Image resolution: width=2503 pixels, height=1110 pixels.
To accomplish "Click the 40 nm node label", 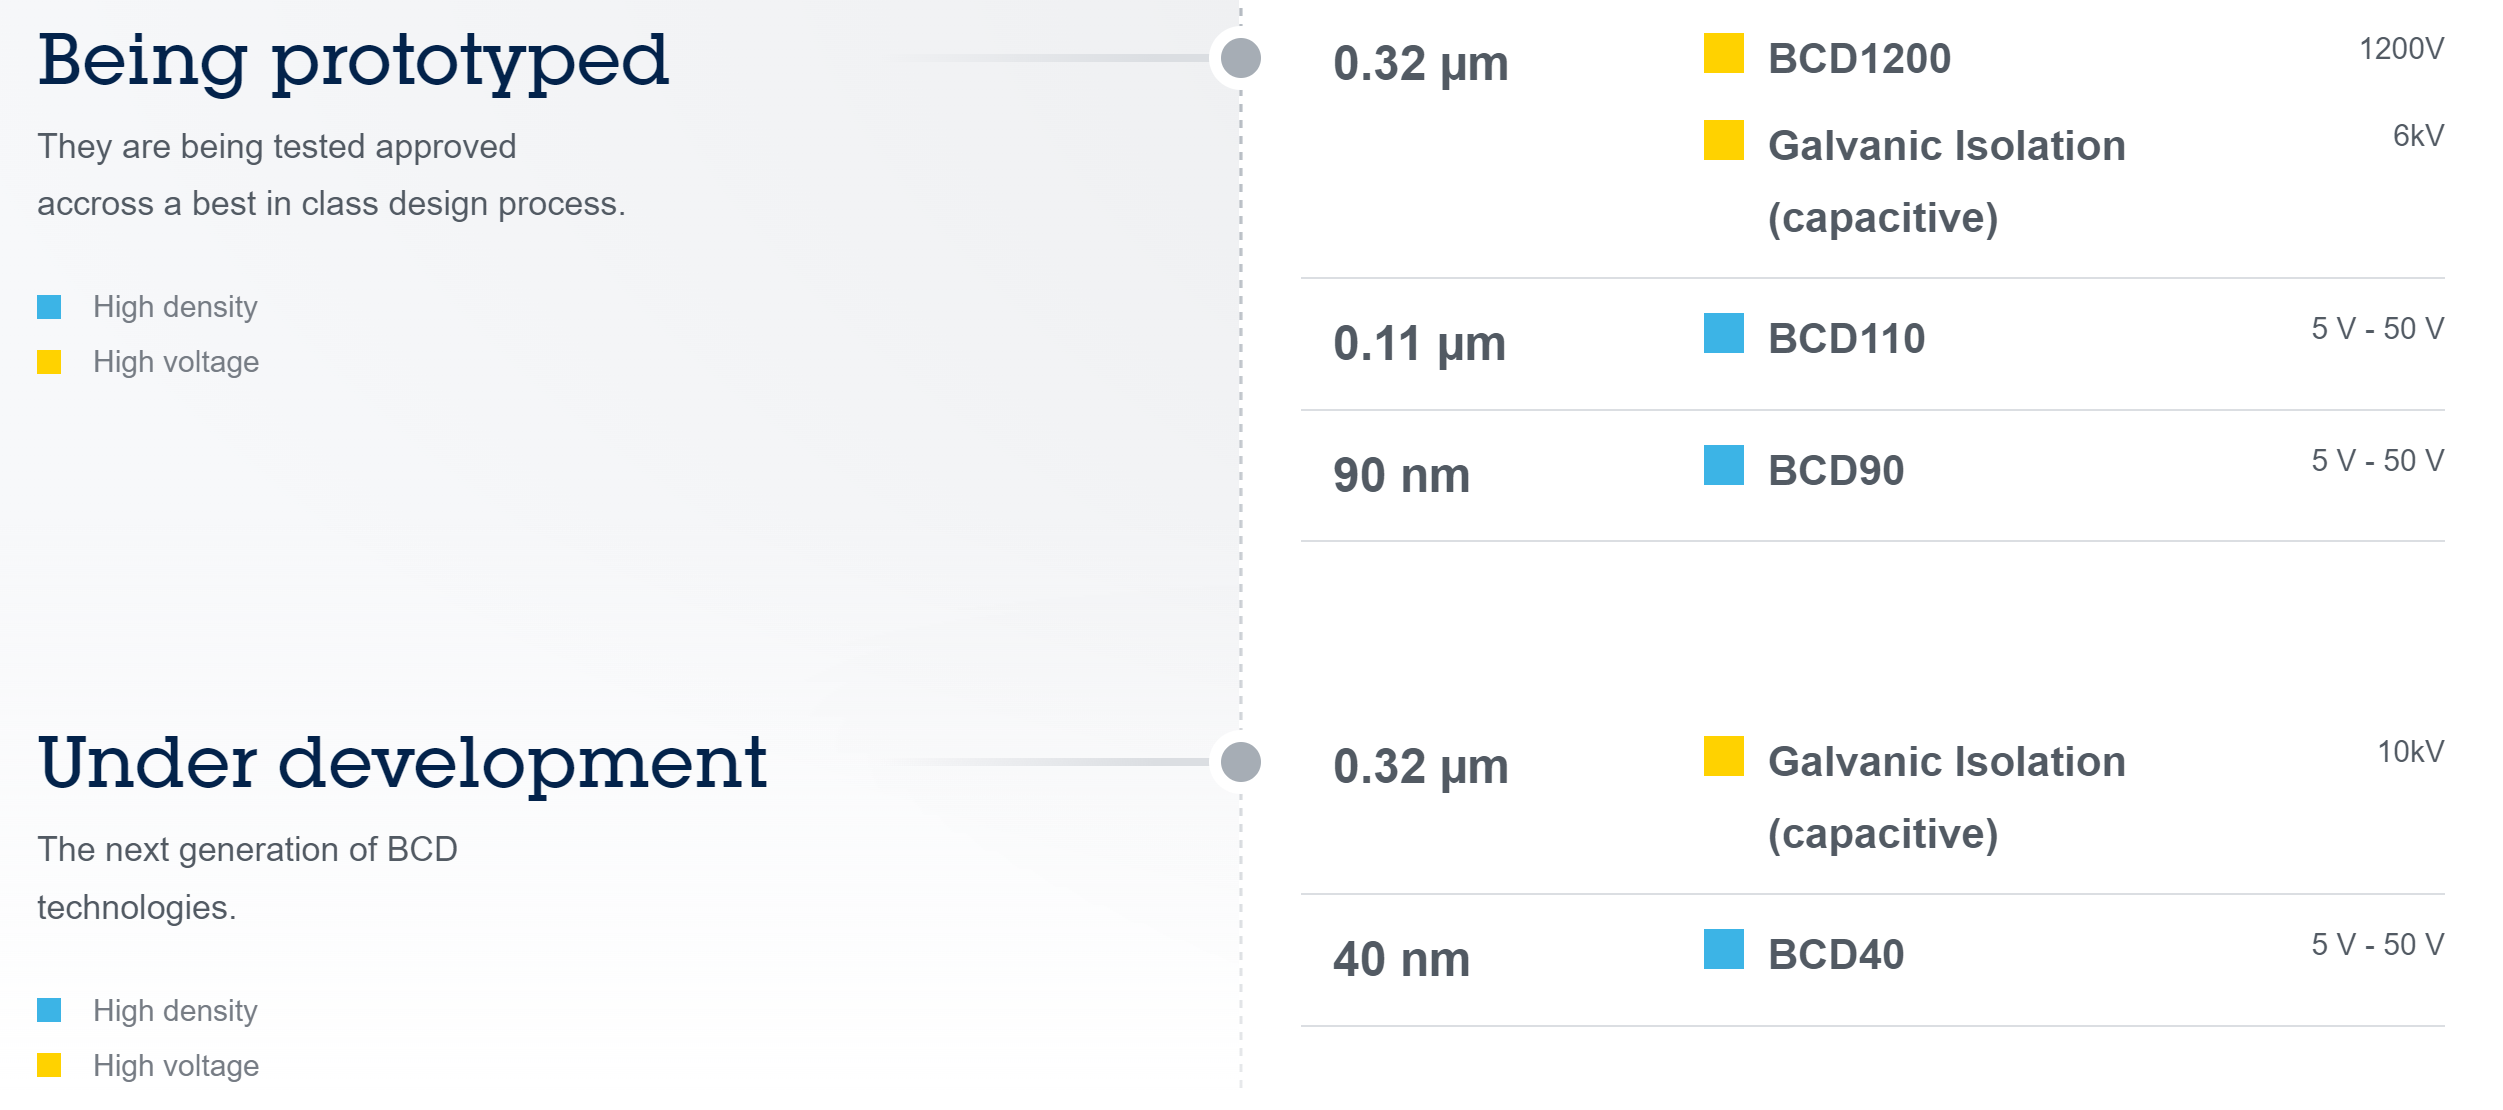I will [x=1401, y=960].
